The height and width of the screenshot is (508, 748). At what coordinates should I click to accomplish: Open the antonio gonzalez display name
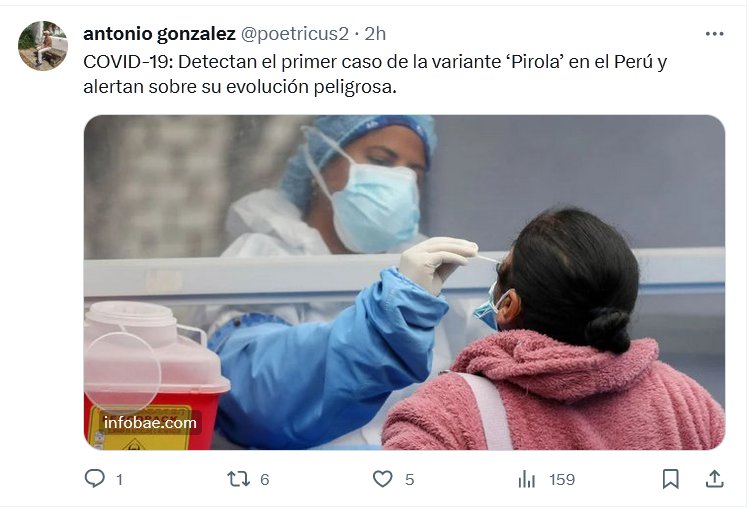coord(159,34)
